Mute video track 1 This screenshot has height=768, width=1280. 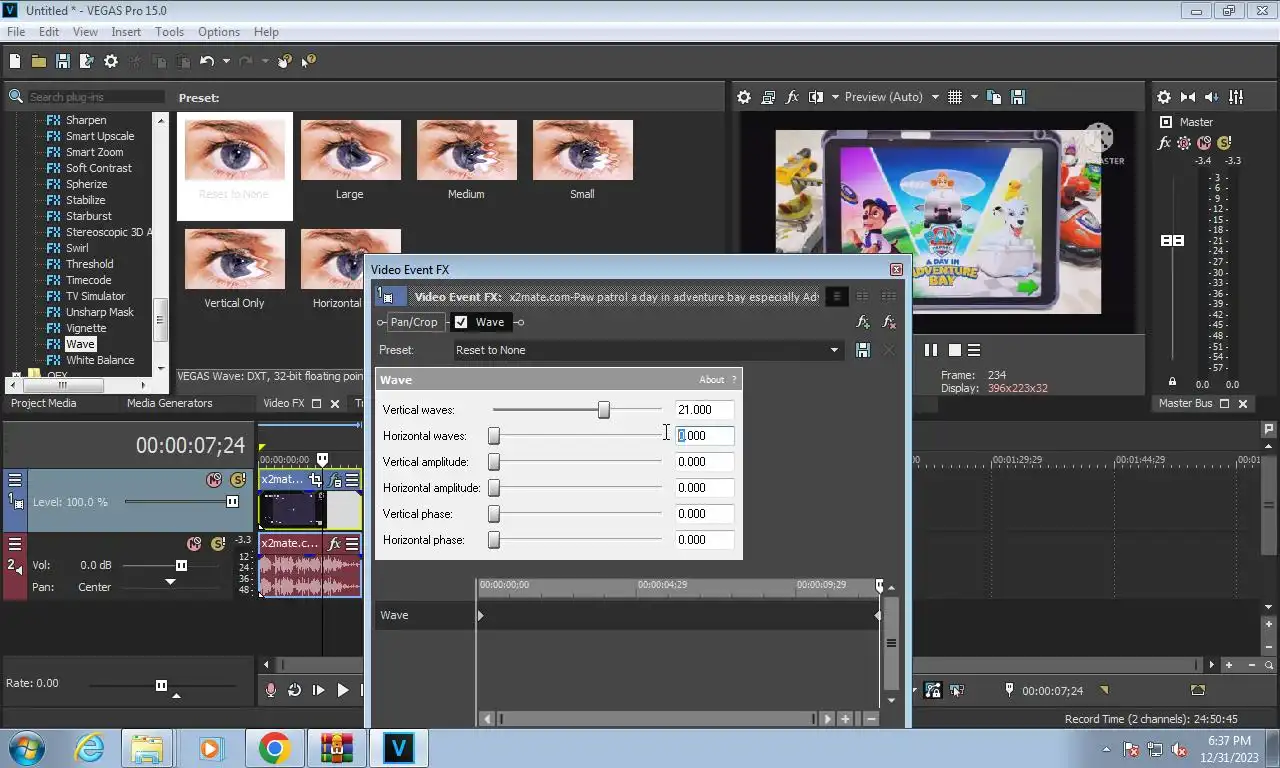coord(214,480)
